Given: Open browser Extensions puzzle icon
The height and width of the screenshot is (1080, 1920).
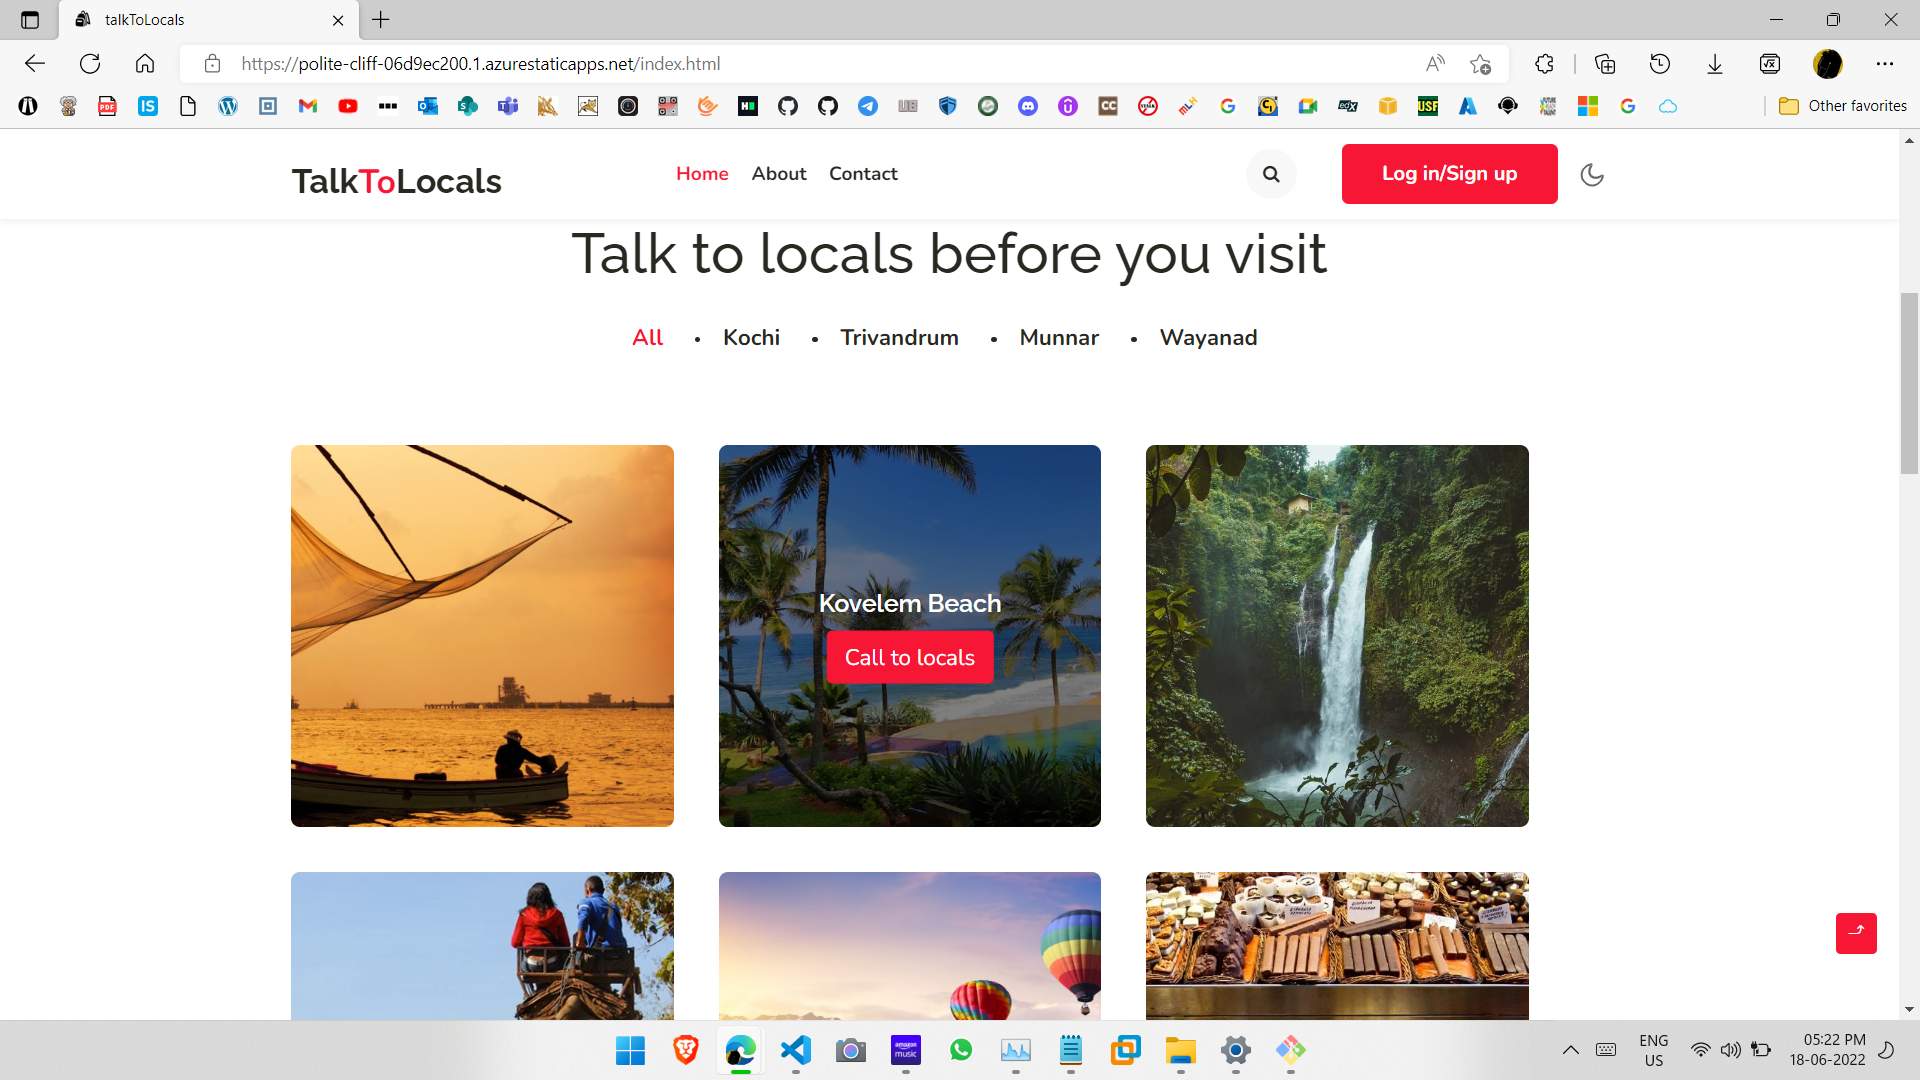Looking at the screenshot, I should click(1544, 64).
